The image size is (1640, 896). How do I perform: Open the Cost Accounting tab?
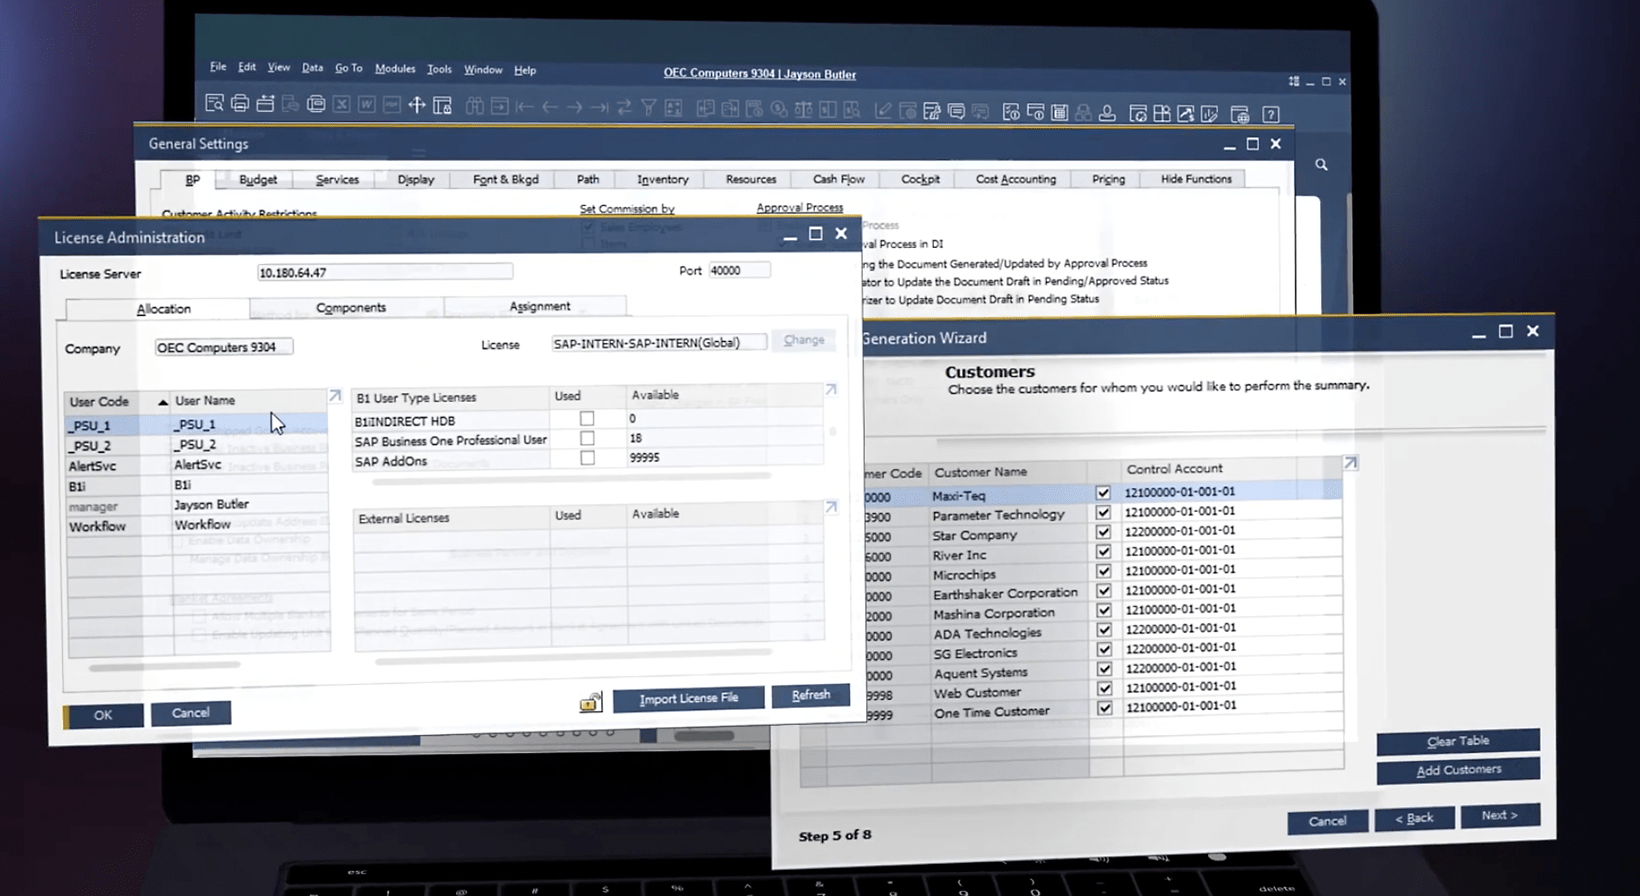(x=1016, y=179)
